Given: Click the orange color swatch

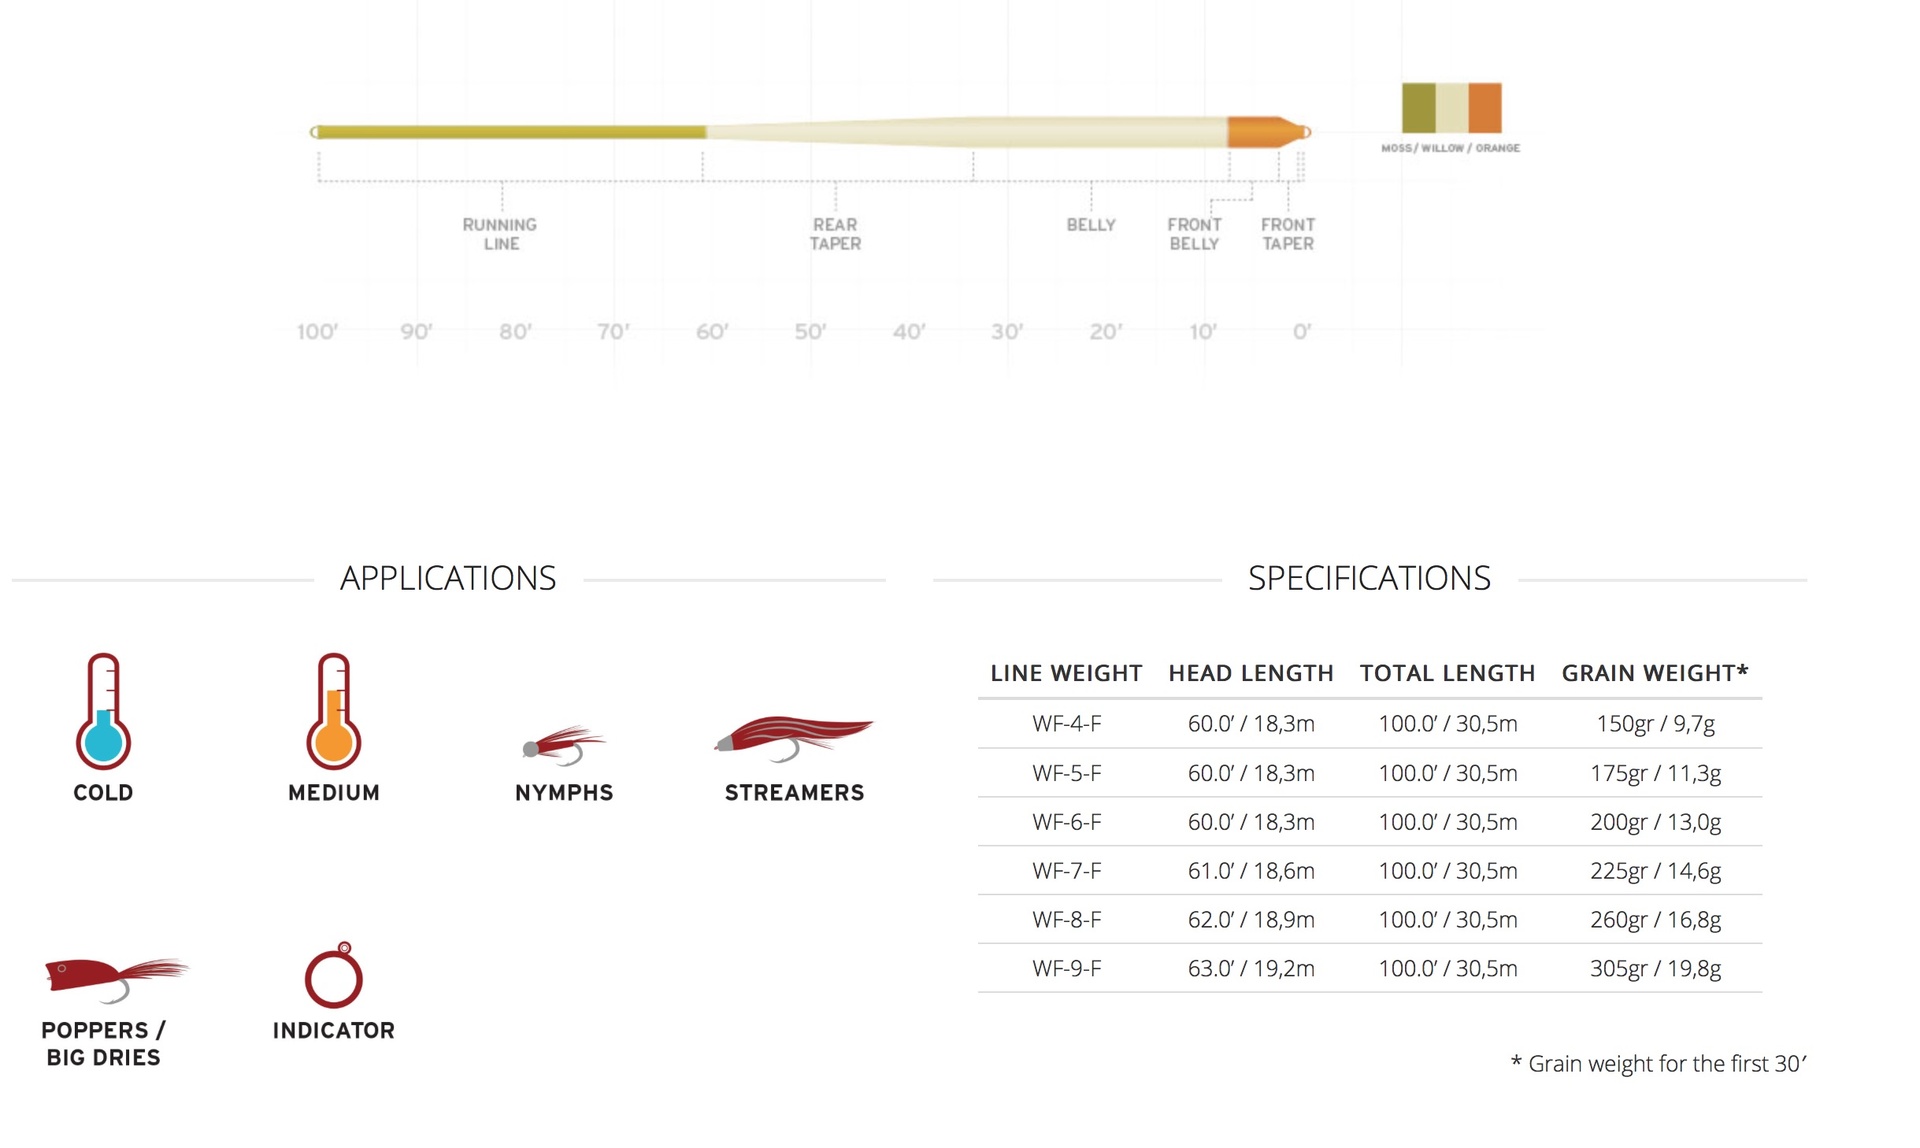Looking at the screenshot, I should [x=1485, y=108].
